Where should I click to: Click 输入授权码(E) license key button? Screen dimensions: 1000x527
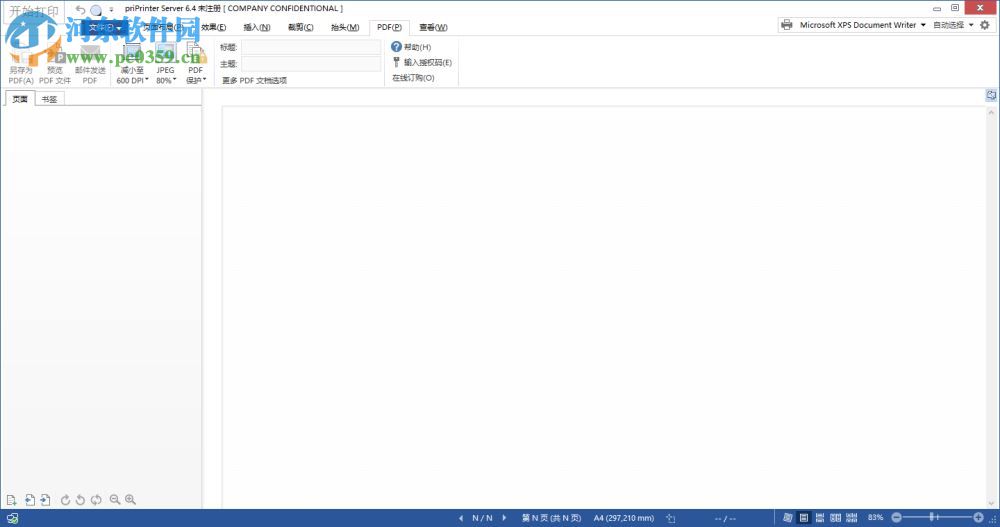422,63
